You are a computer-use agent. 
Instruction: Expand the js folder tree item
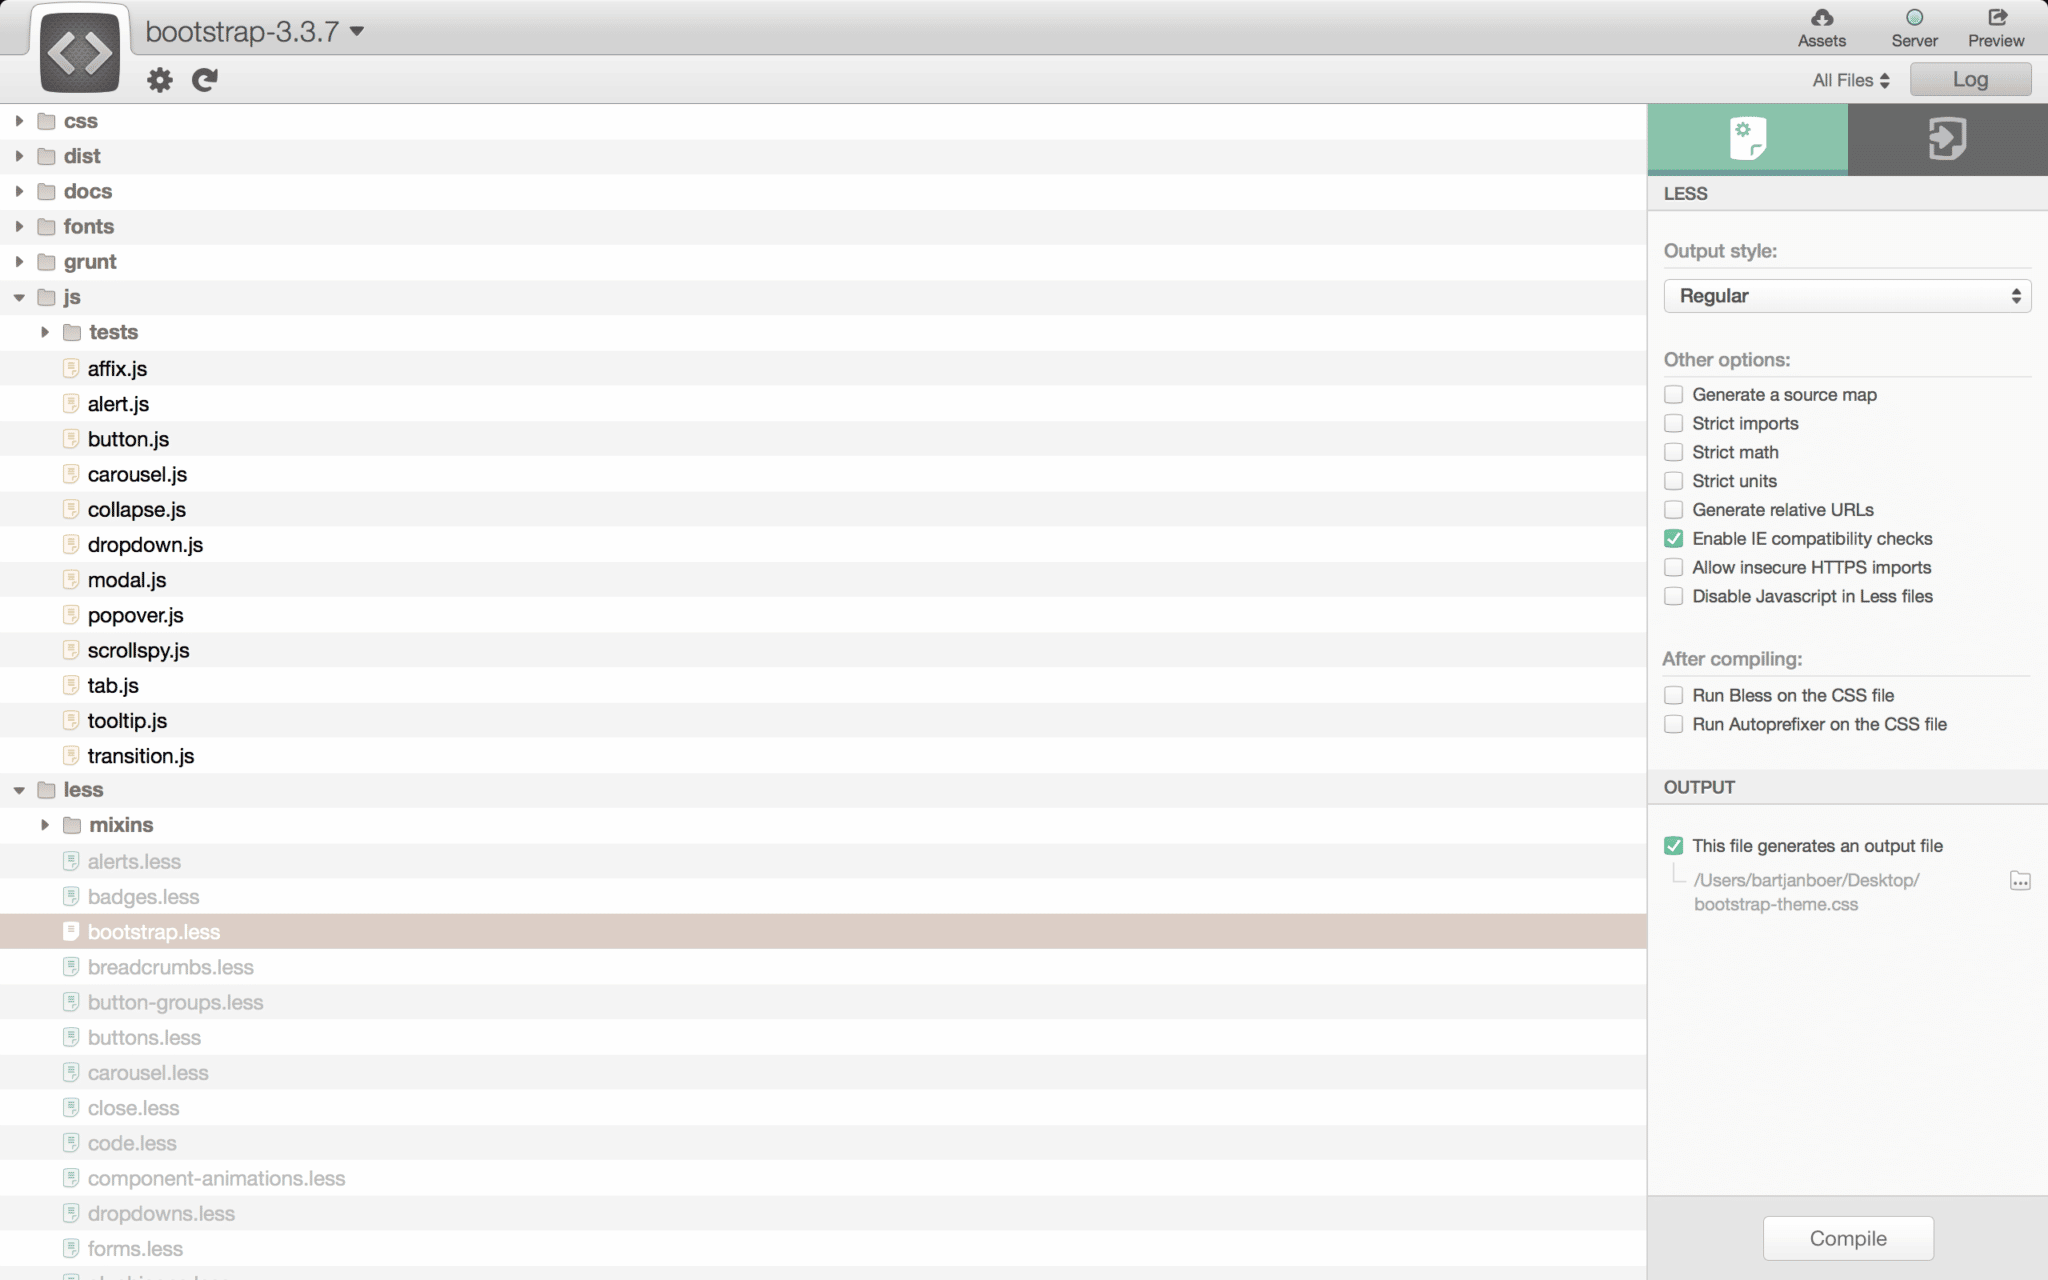(16, 296)
